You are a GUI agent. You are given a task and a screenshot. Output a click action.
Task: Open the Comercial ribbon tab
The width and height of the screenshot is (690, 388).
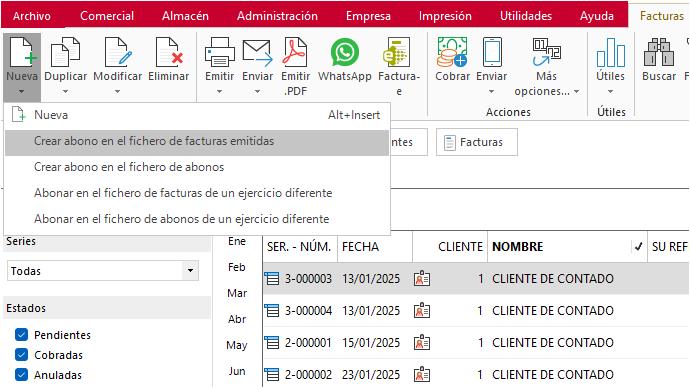coord(107,16)
